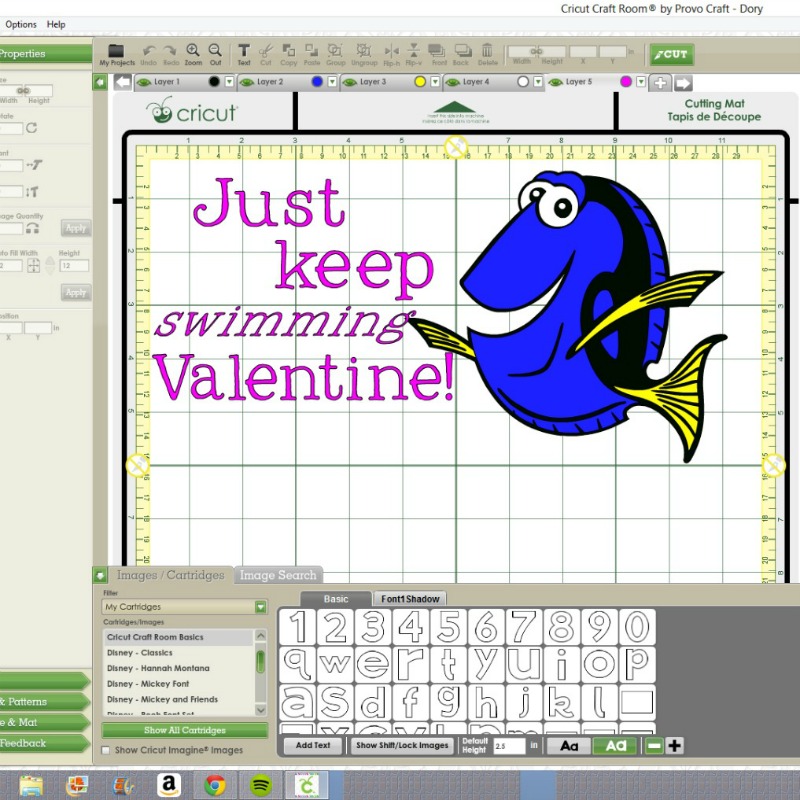The image size is (800, 800).
Task: Select Disney - Mickey Font cartridge
Action: (148, 684)
